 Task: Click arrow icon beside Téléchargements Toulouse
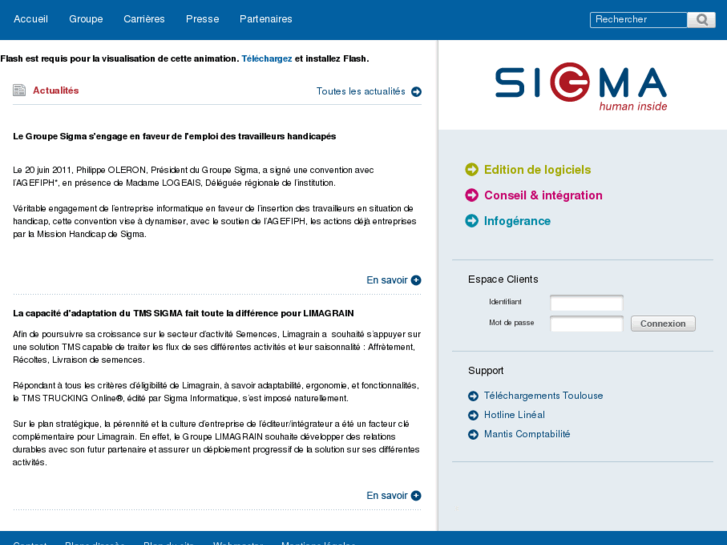tap(473, 396)
